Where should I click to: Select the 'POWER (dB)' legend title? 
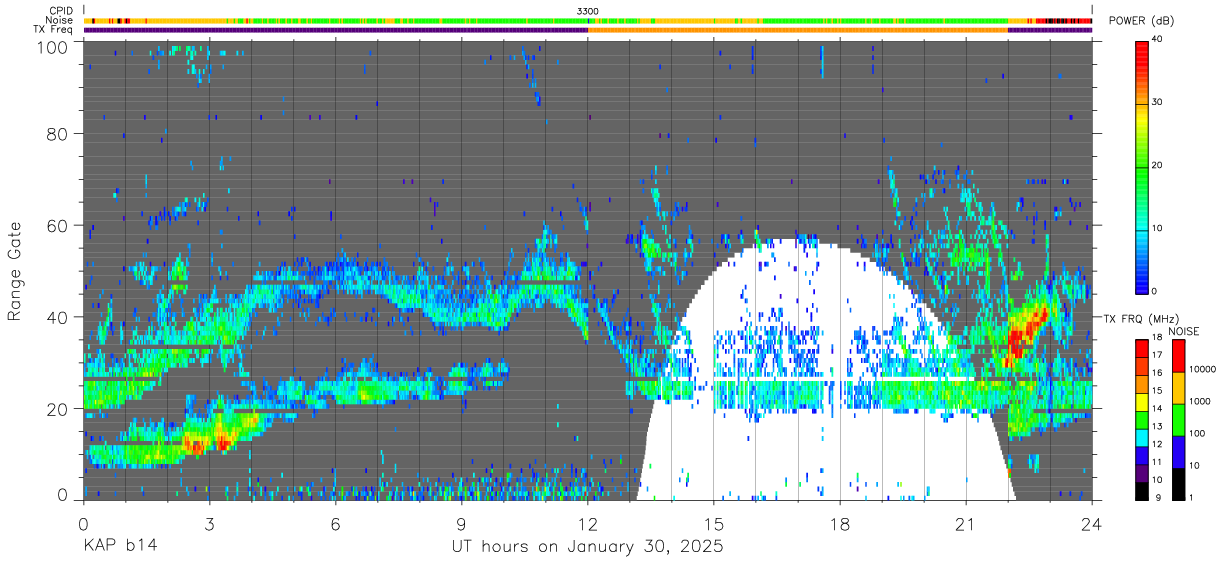1142,21
